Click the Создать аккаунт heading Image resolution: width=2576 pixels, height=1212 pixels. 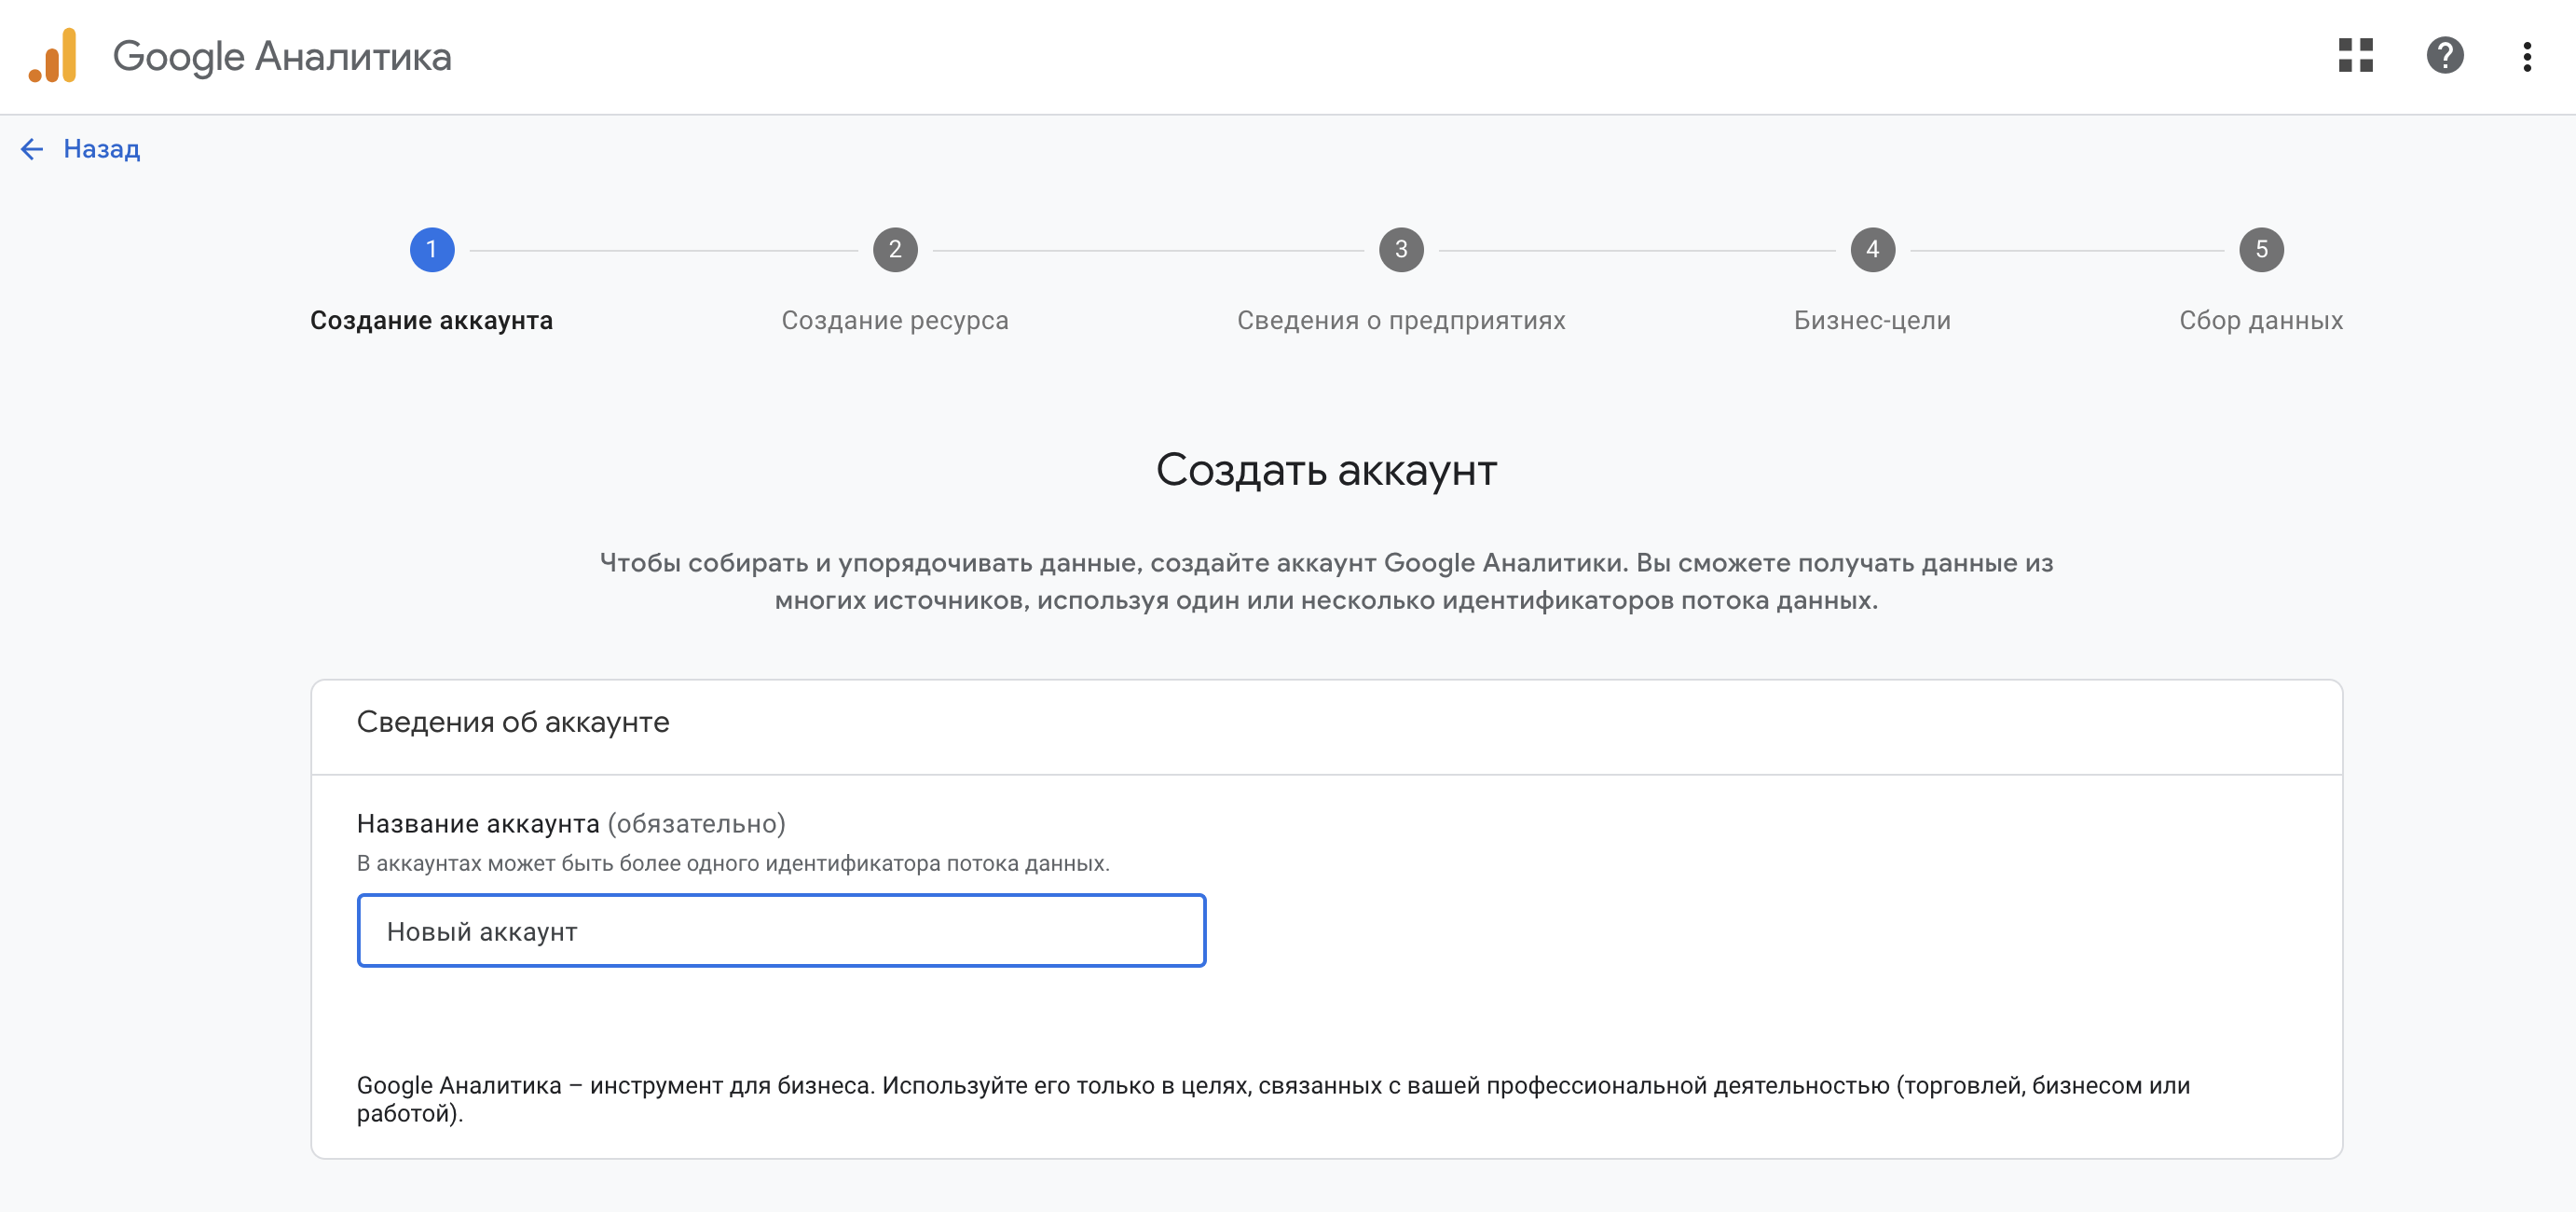point(1326,470)
